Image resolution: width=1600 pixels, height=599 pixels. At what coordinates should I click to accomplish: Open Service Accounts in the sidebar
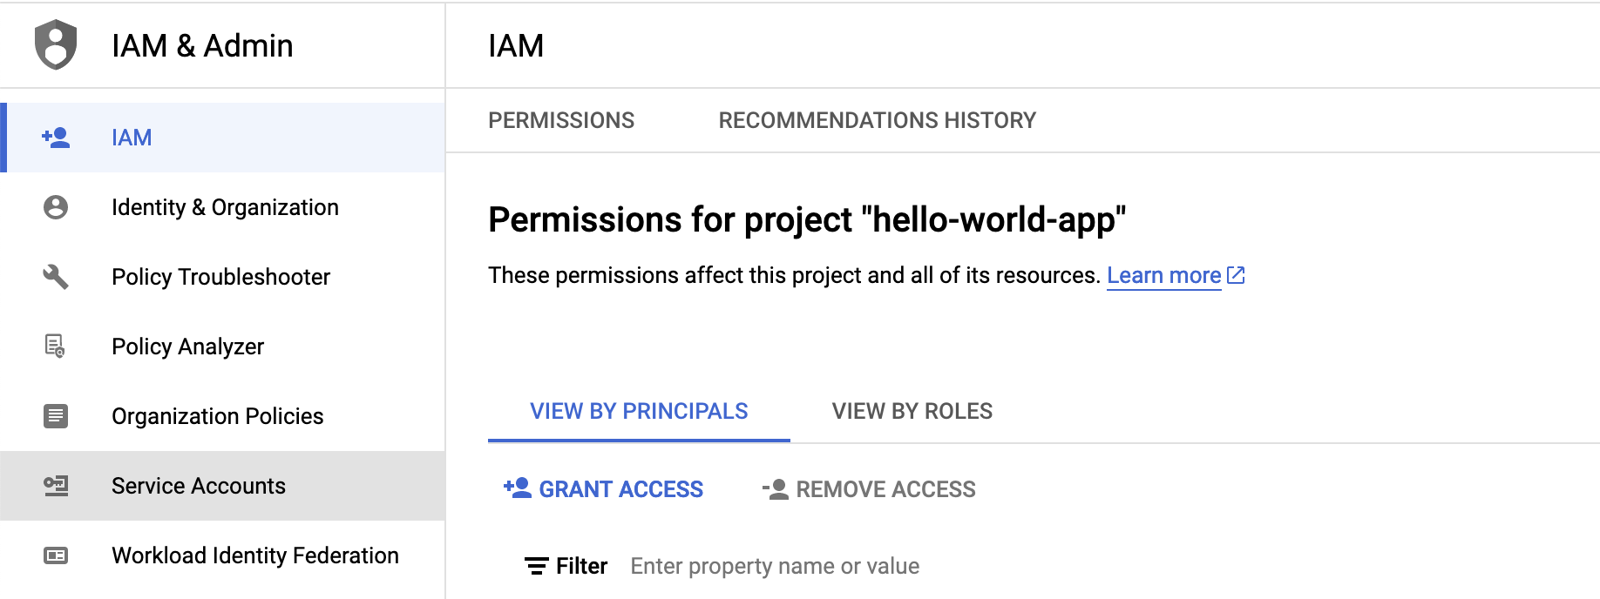(x=199, y=486)
